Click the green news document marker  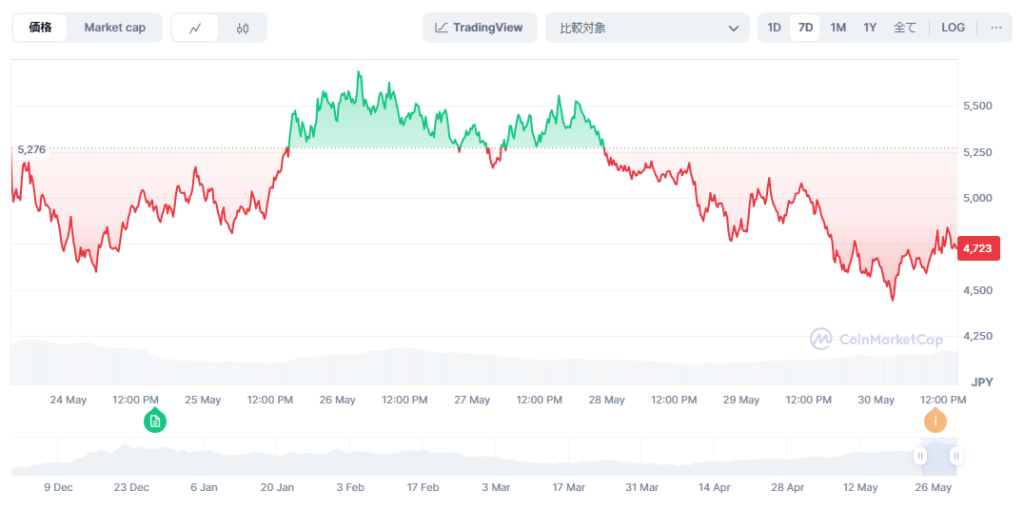[155, 421]
